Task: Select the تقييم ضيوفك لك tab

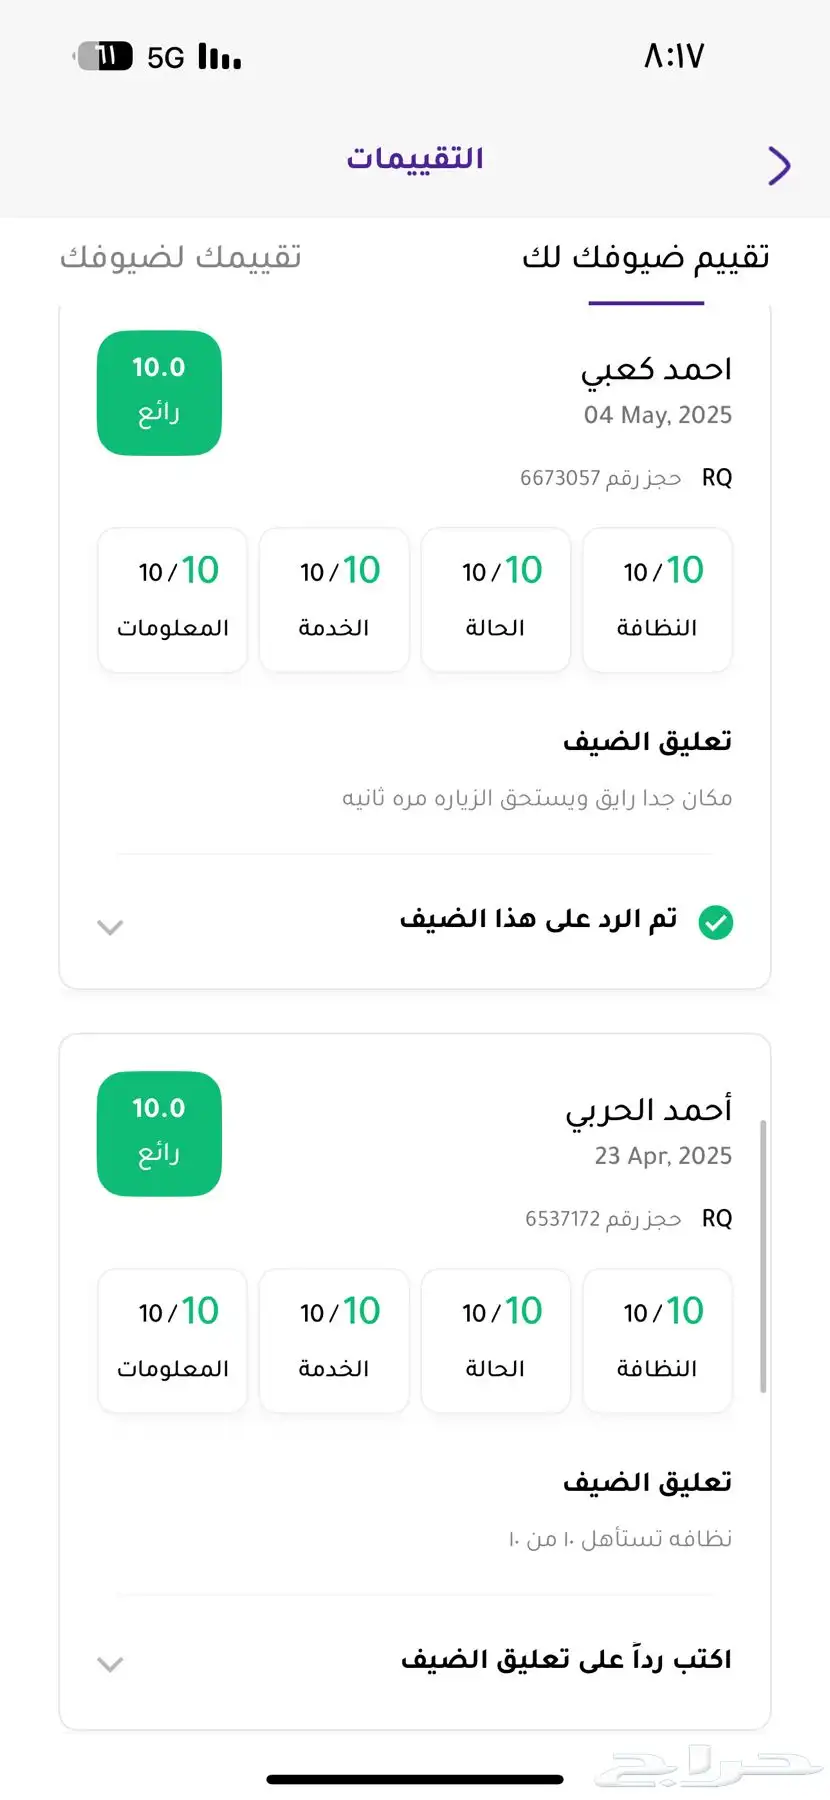Action: pyautogui.click(x=646, y=257)
